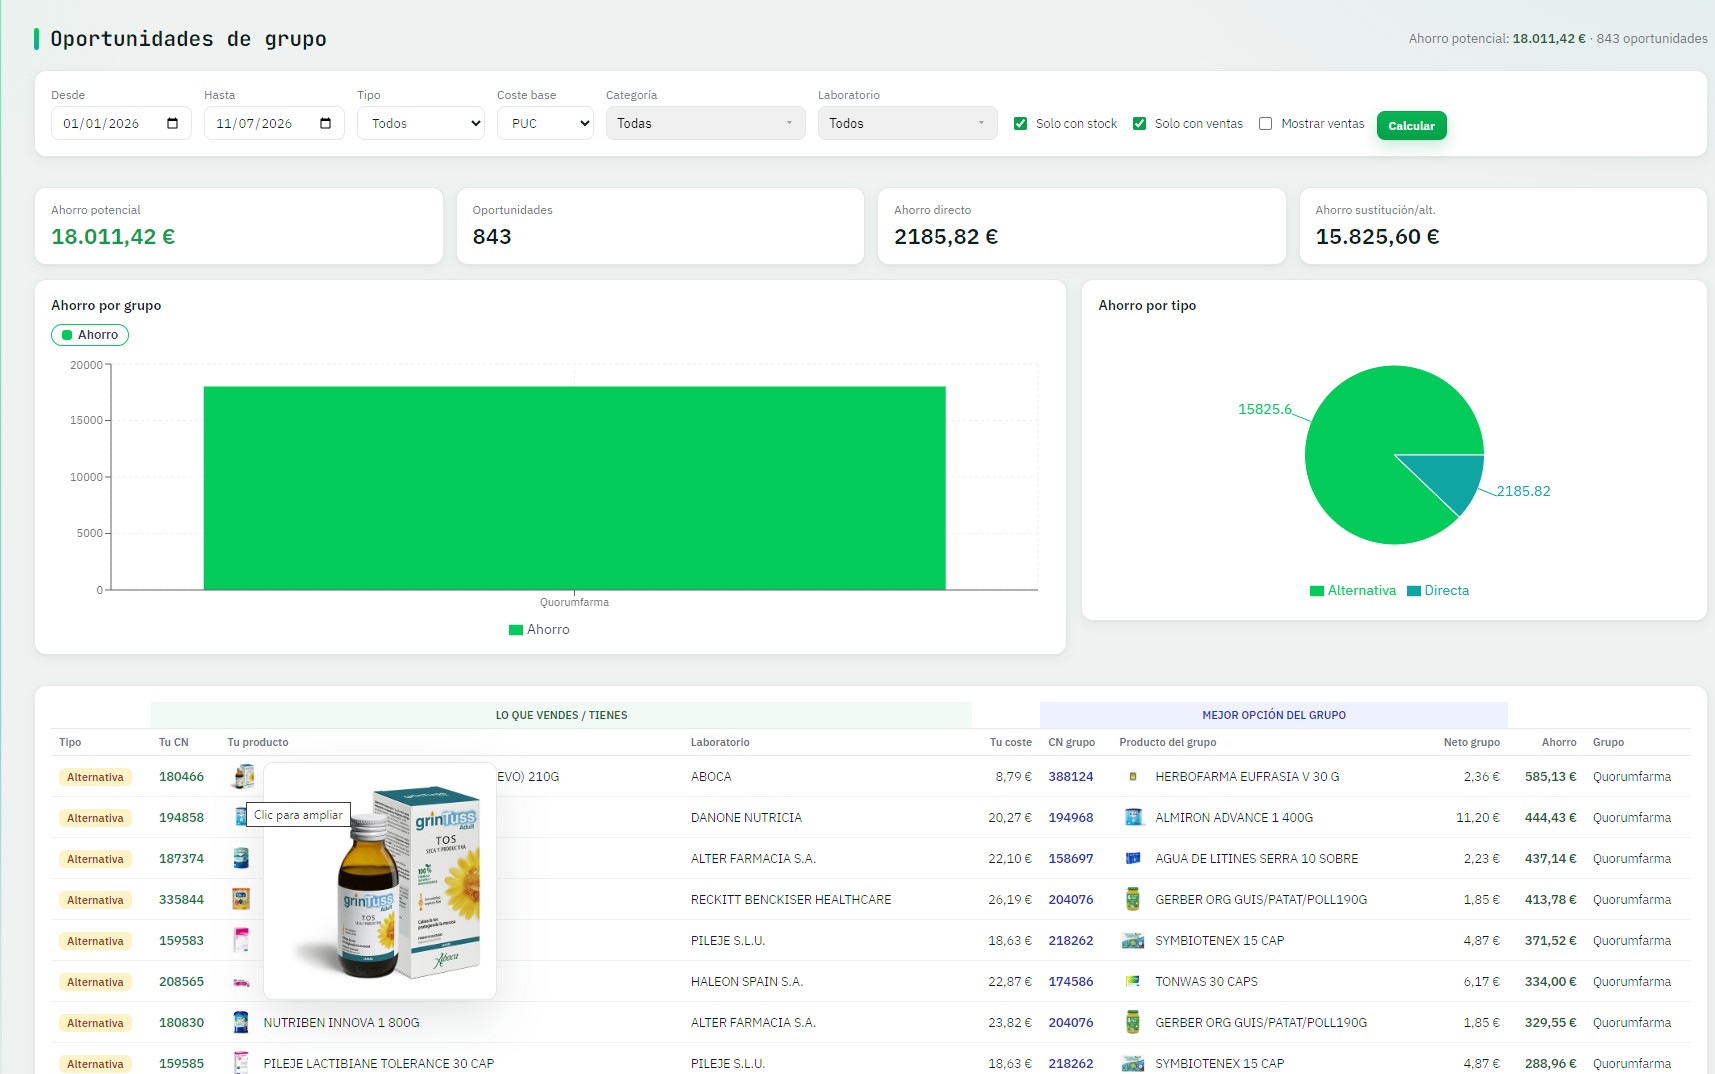This screenshot has height=1074, width=1715.
Task: Uncheck the Solo con ventas checkbox
Action: [1139, 124]
